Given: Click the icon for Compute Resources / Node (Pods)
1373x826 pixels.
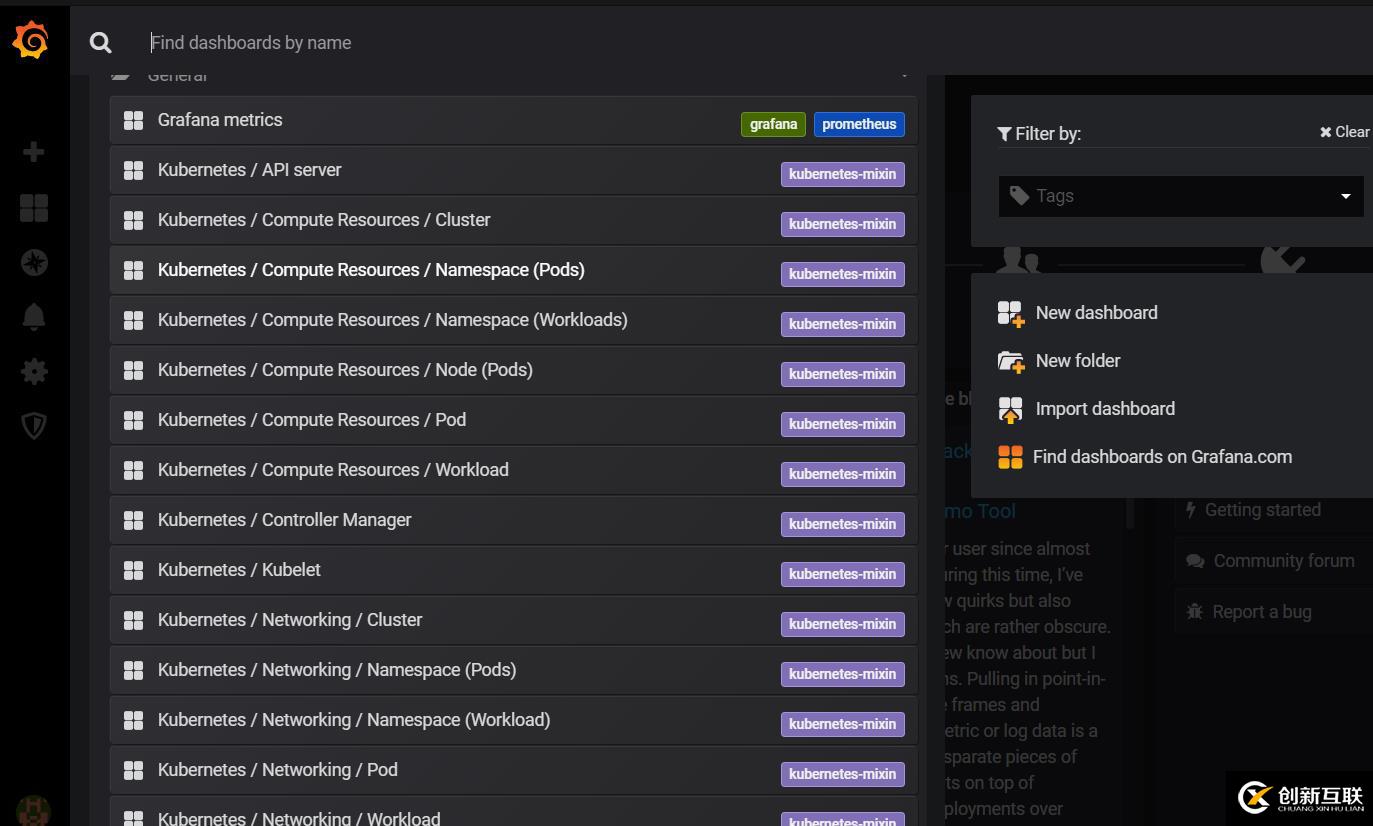Looking at the screenshot, I should tap(133, 370).
